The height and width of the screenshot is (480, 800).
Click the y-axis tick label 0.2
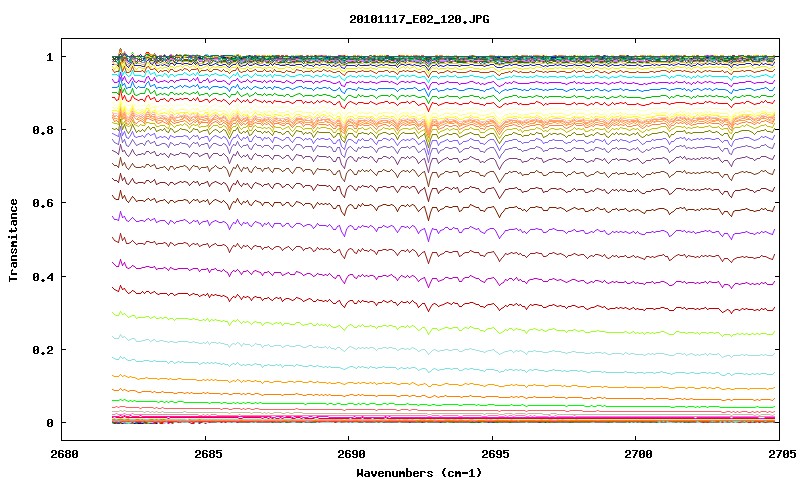pos(43,349)
